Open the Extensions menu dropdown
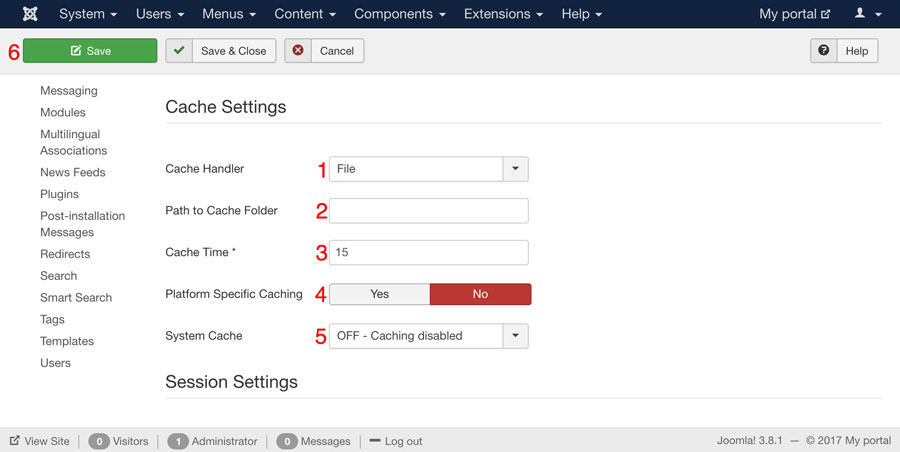Viewport: 900px width, 452px height. click(x=503, y=14)
